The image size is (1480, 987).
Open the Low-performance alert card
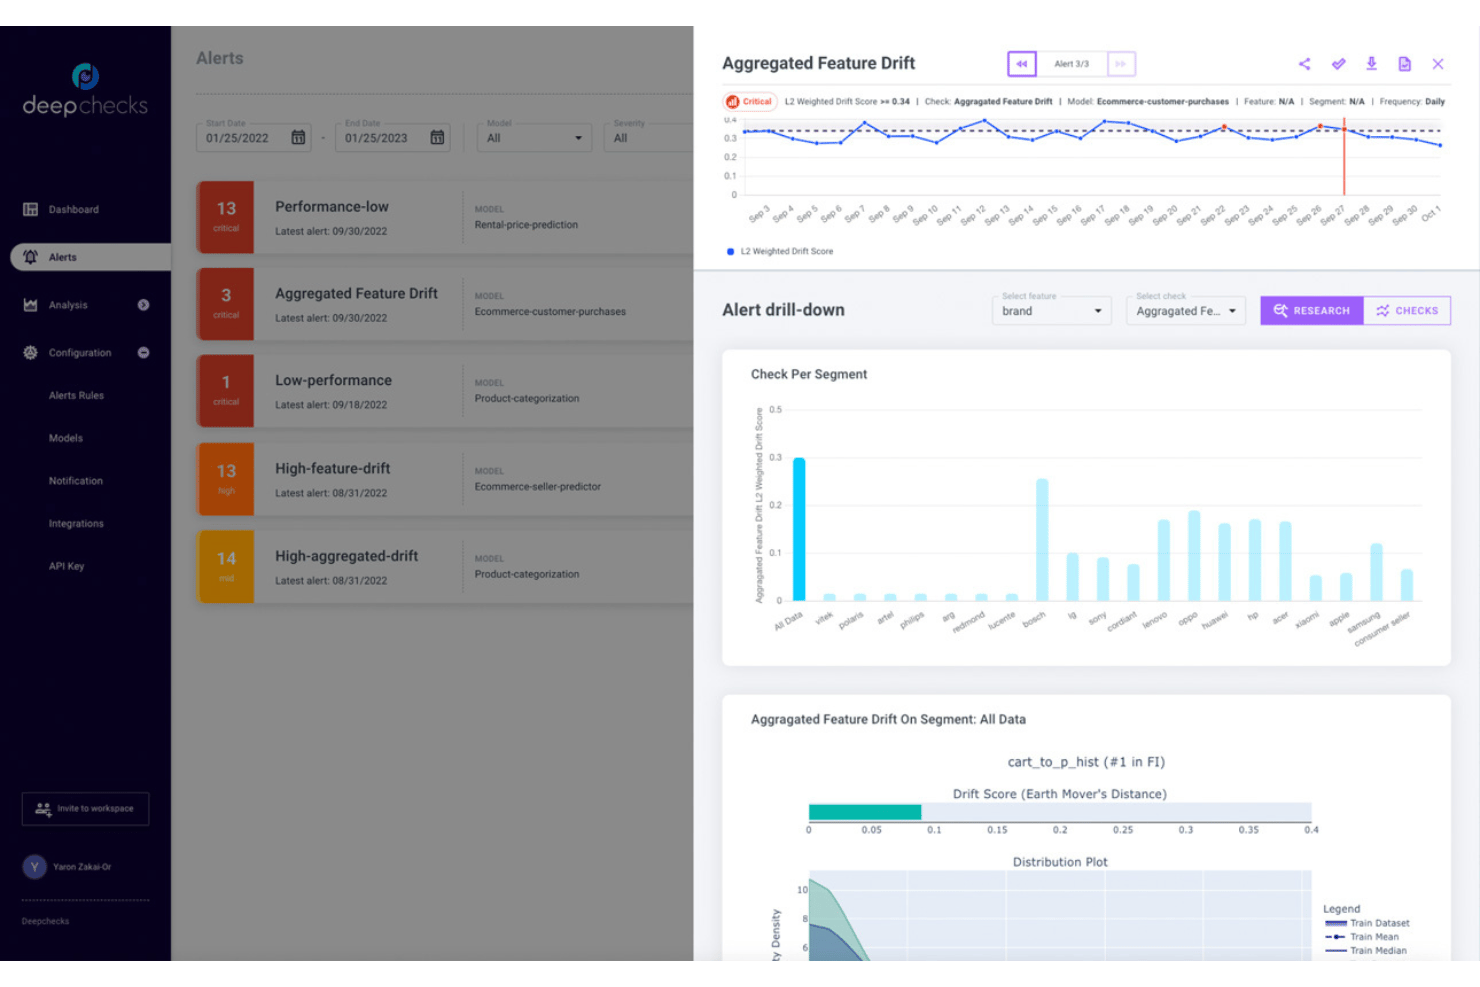445,391
